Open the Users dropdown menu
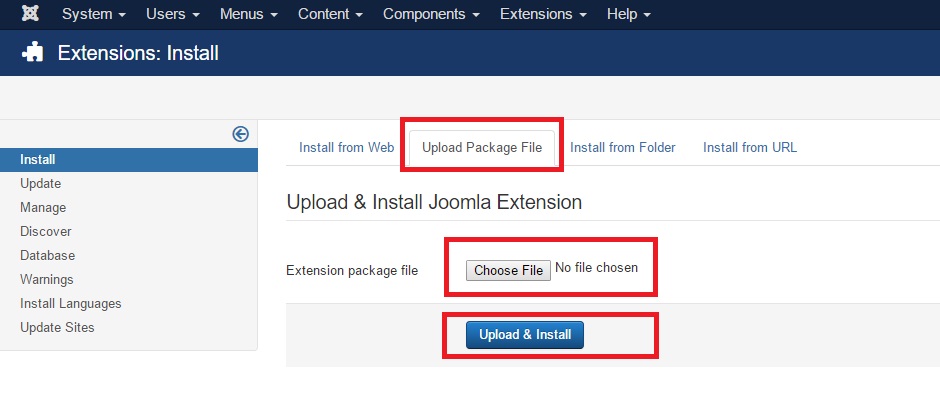The height and width of the screenshot is (401, 940). click(x=173, y=14)
